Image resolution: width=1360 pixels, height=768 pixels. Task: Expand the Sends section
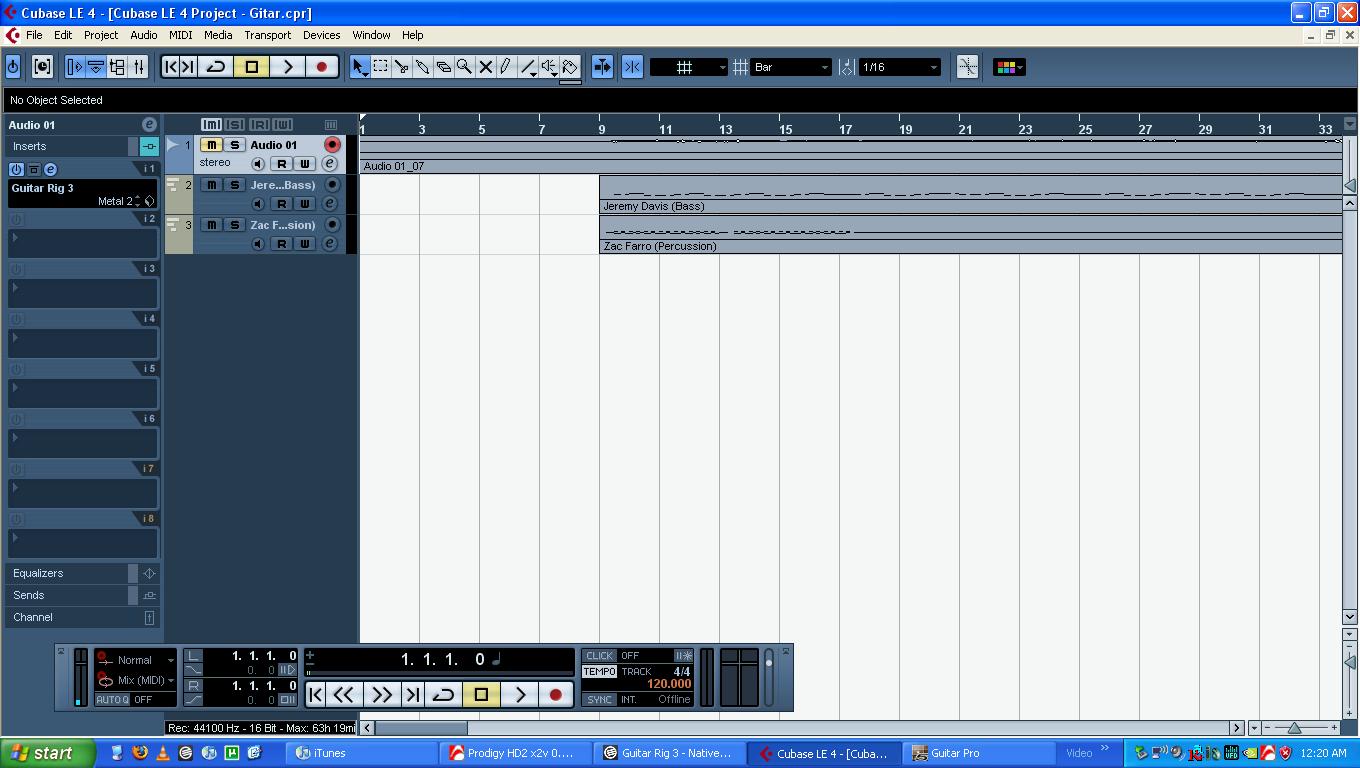click(x=84, y=595)
